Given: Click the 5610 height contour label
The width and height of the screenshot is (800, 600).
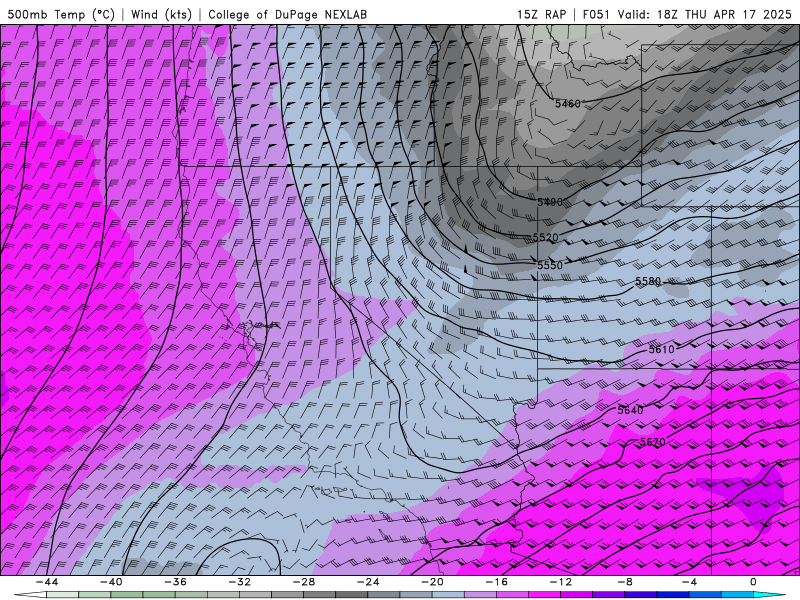Looking at the screenshot, I should point(661,349).
